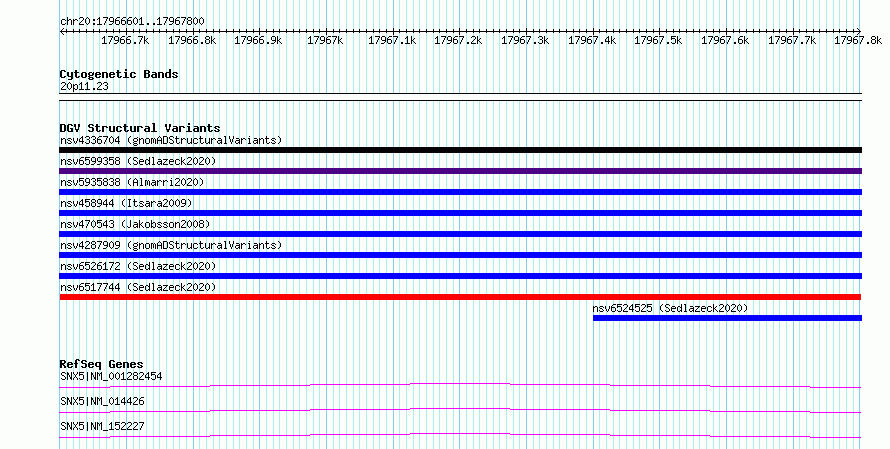Click the 17967.8k ruler tick label
Screen dimensions: 890x449
pyautogui.click(x=858, y=40)
